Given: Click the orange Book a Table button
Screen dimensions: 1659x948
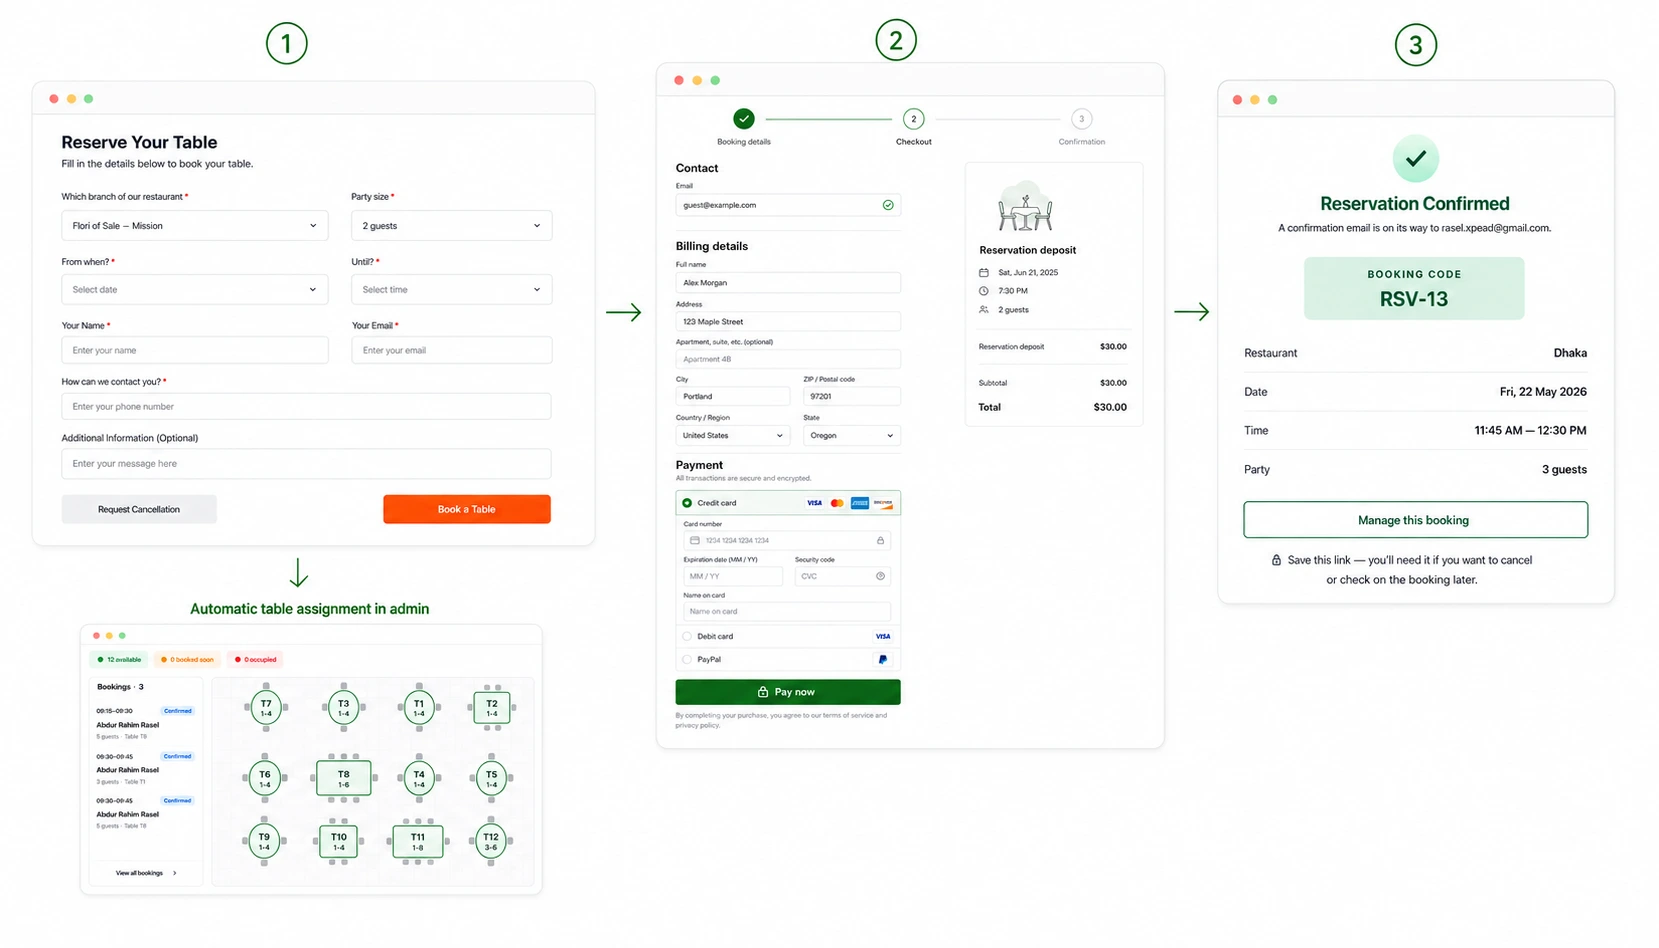Looking at the screenshot, I should click(467, 509).
